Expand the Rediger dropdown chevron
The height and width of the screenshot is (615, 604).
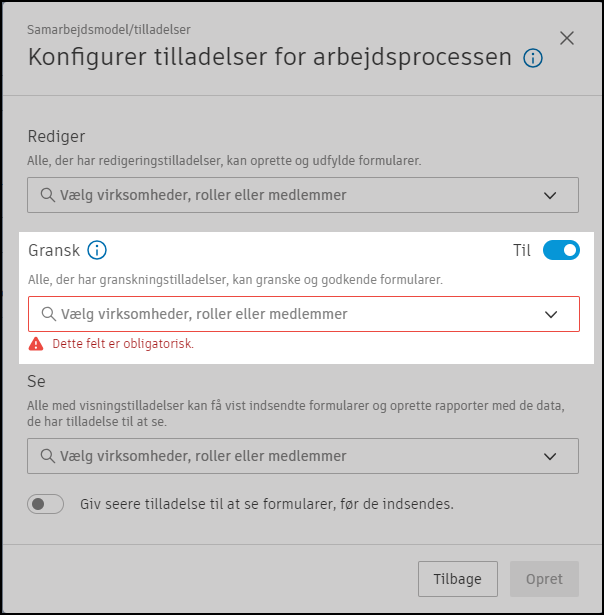point(550,196)
